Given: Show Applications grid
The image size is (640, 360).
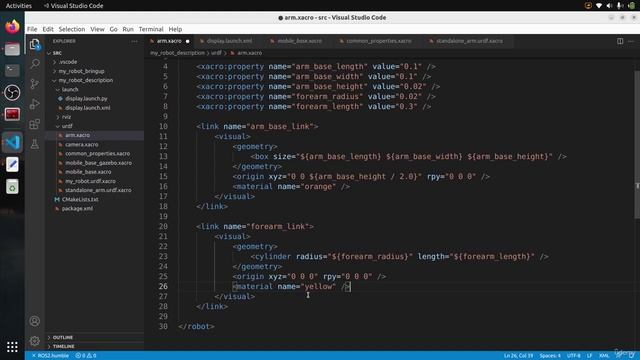Looking at the screenshot, I should click(x=12, y=347).
